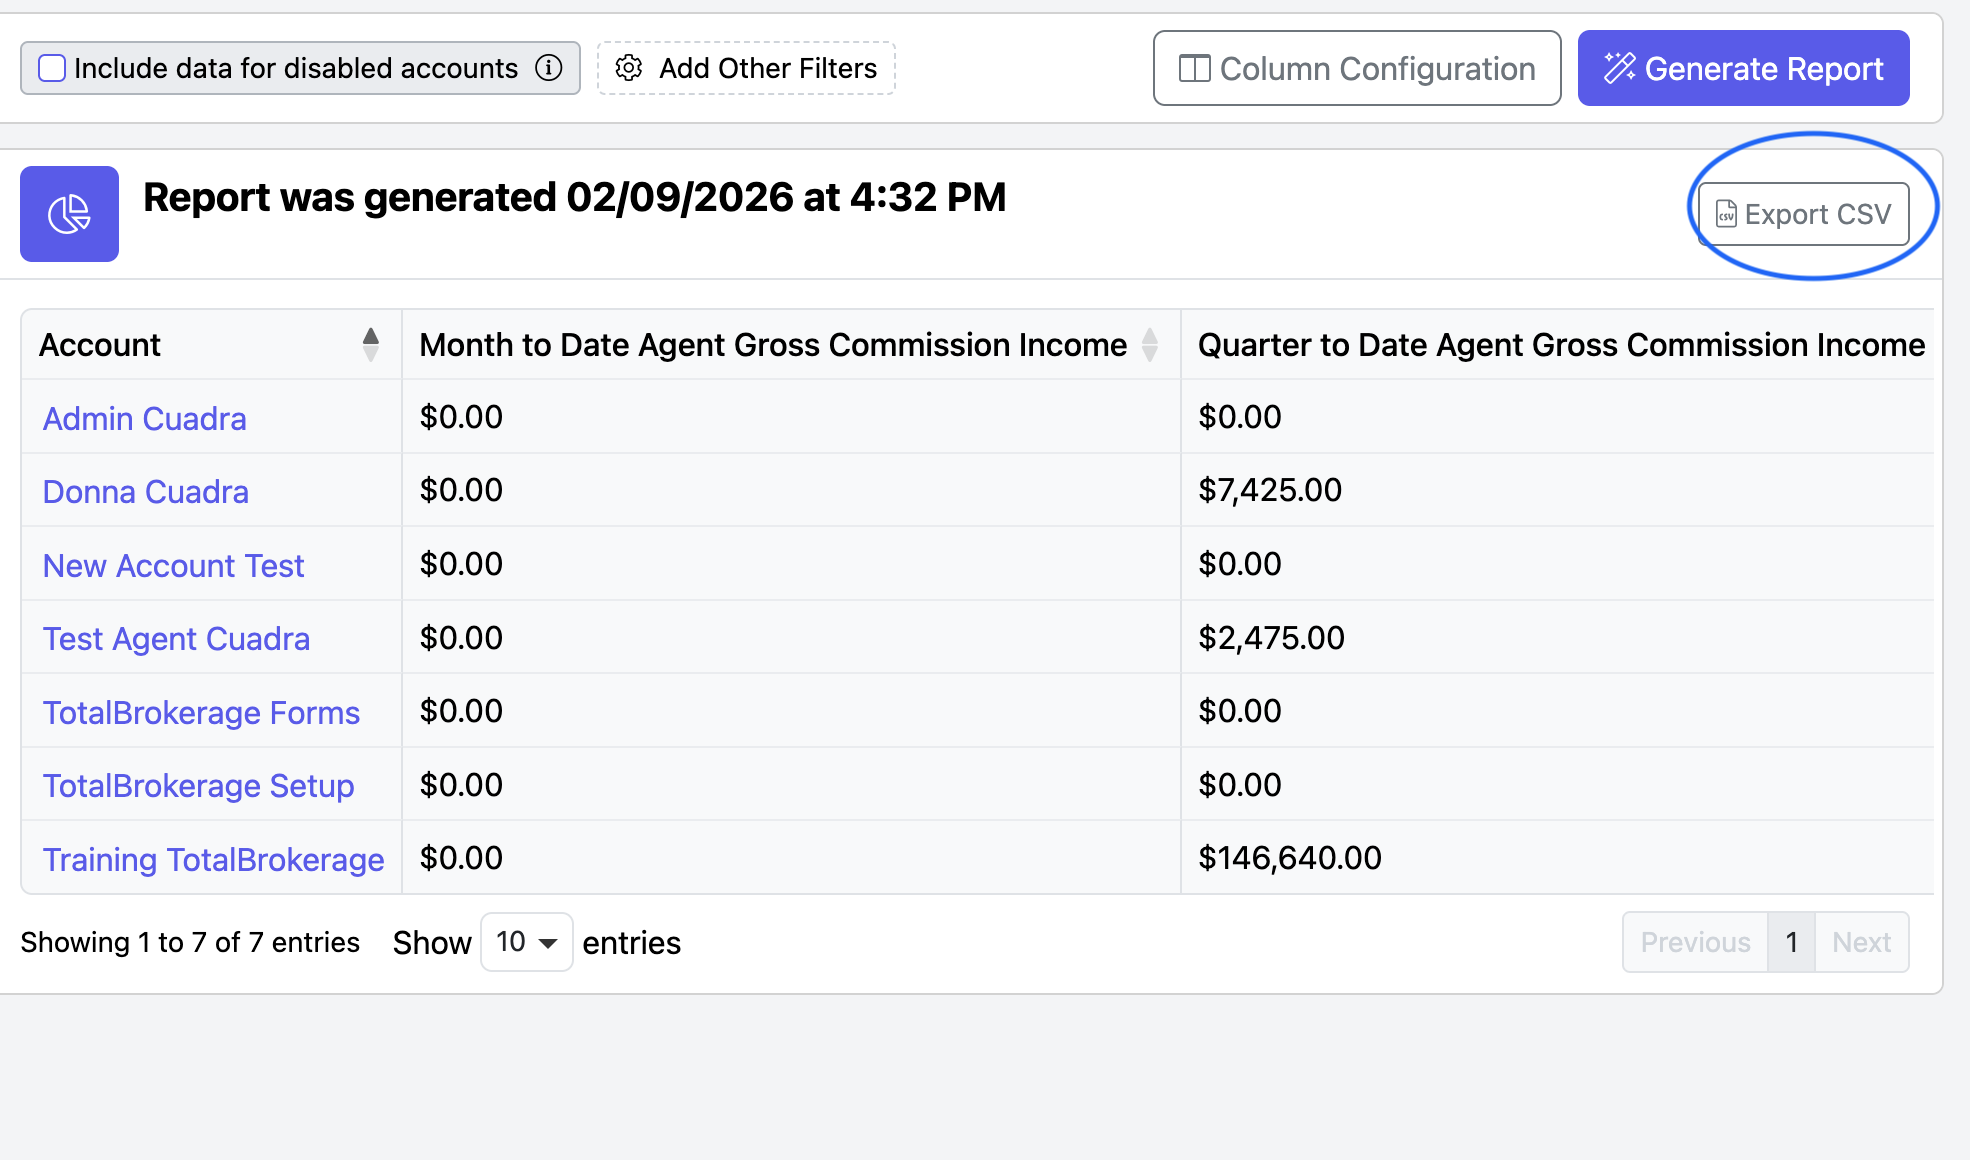Open the TotalBrokerage Forms account link

point(201,712)
